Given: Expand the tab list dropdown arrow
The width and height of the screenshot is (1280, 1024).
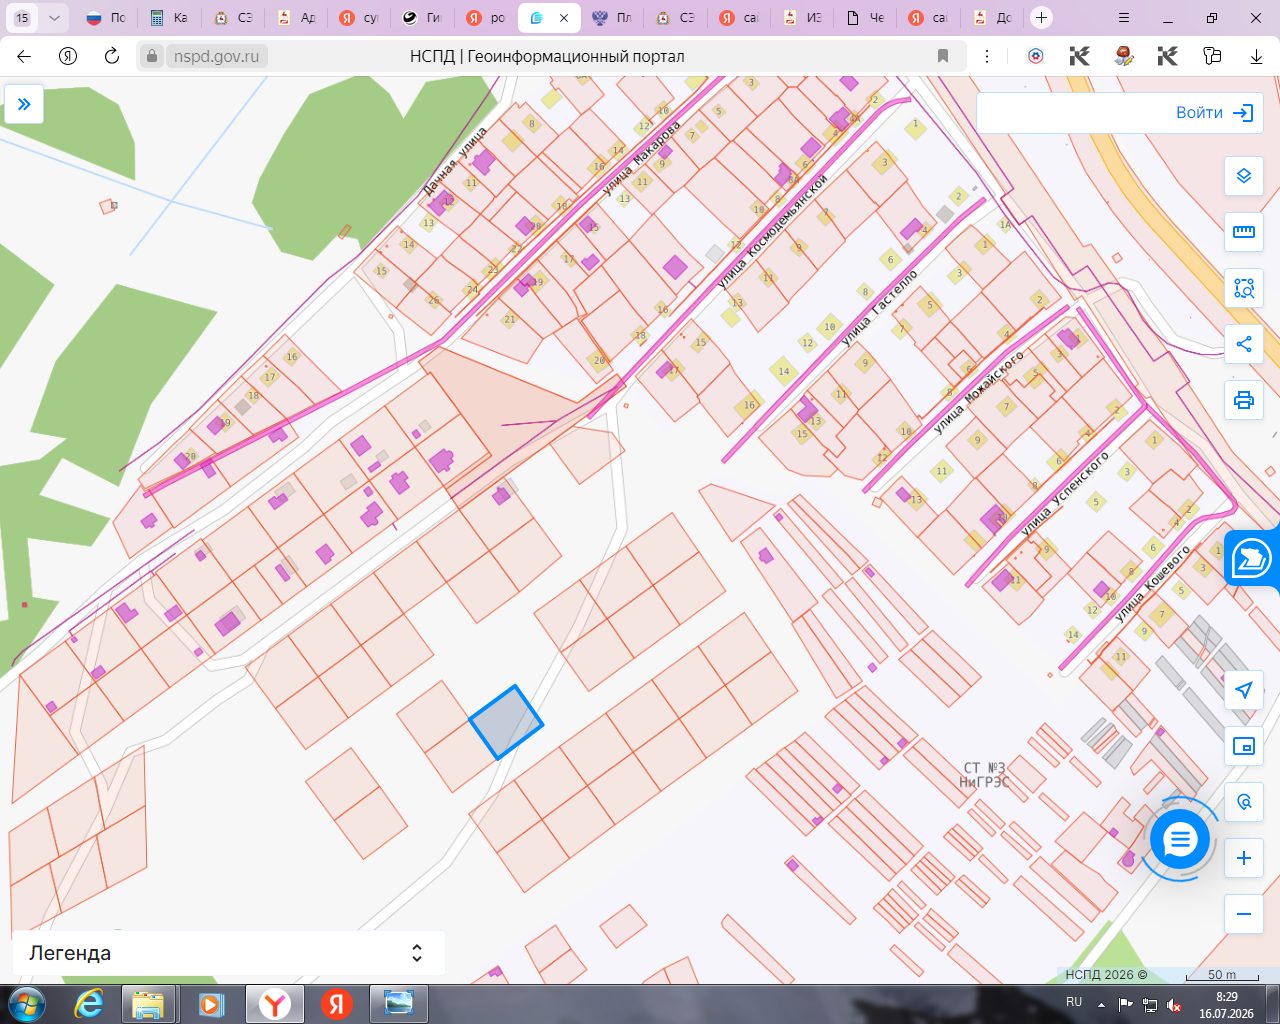Looking at the screenshot, I should (54, 18).
